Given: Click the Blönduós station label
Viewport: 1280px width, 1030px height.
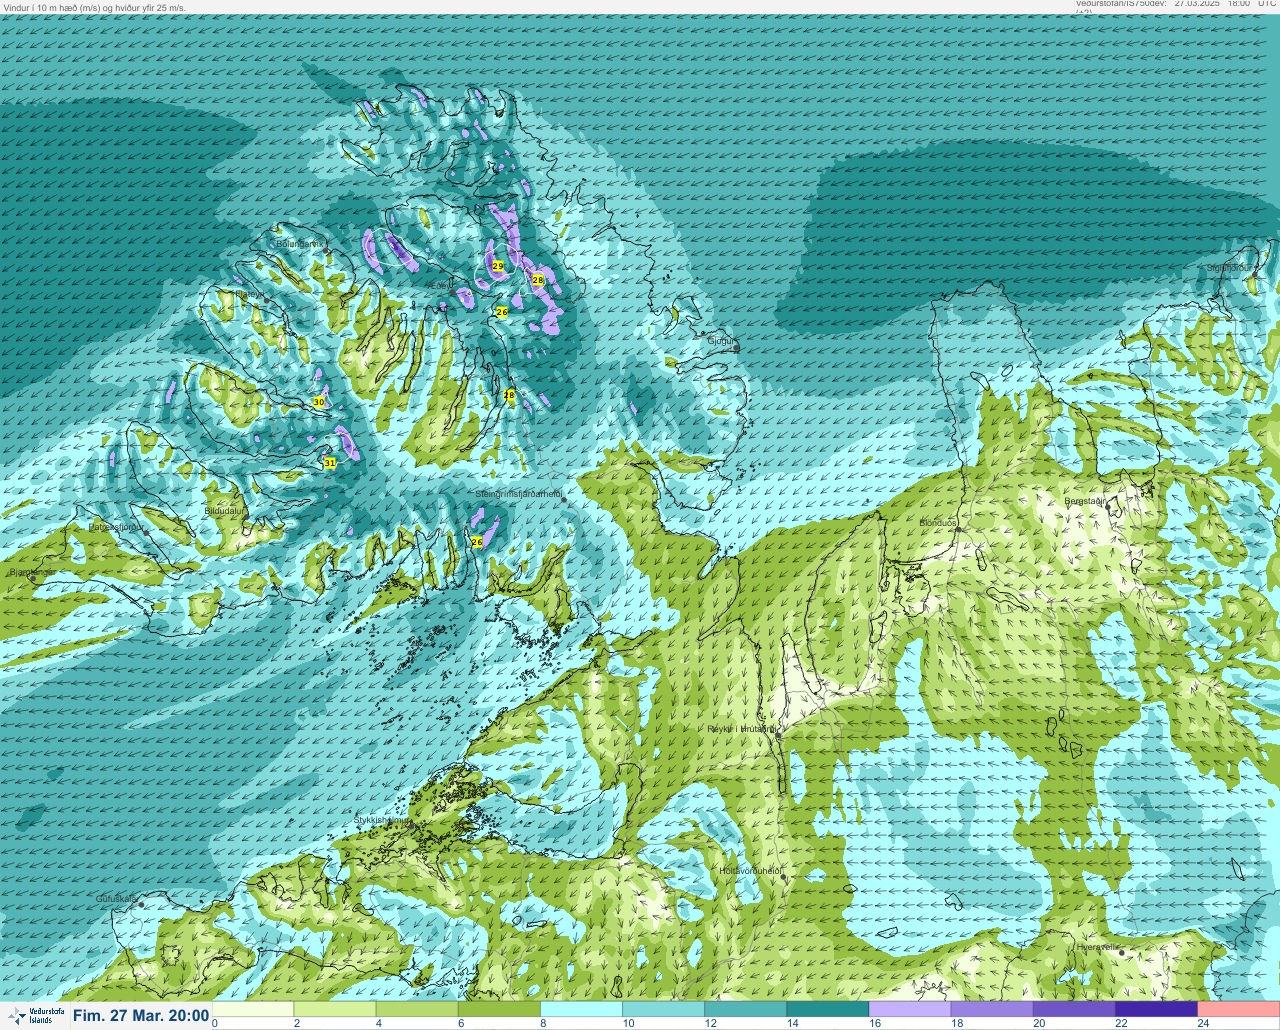Looking at the screenshot, I should 938,523.
